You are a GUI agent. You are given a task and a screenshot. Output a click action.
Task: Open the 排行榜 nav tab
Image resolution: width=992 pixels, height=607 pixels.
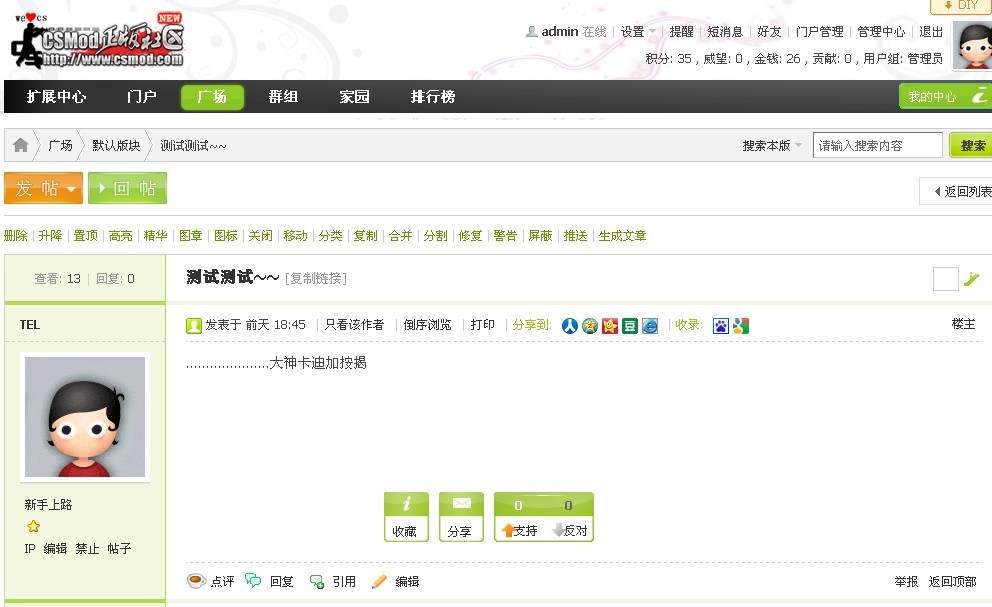coord(433,96)
